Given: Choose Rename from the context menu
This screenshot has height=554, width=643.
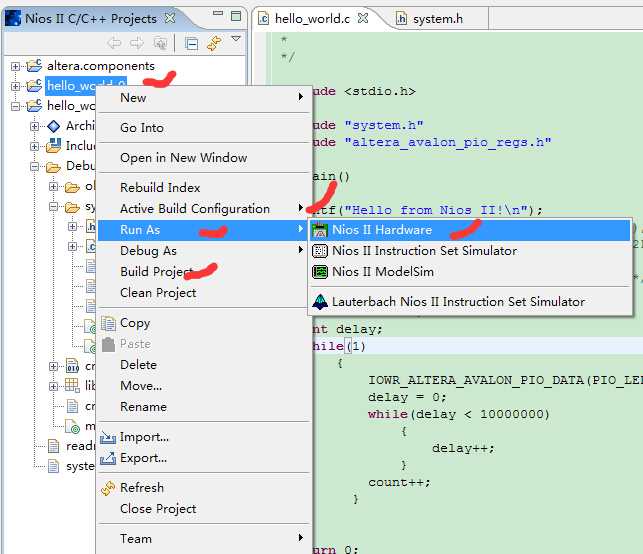Looking at the screenshot, I should (x=203, y=407).
